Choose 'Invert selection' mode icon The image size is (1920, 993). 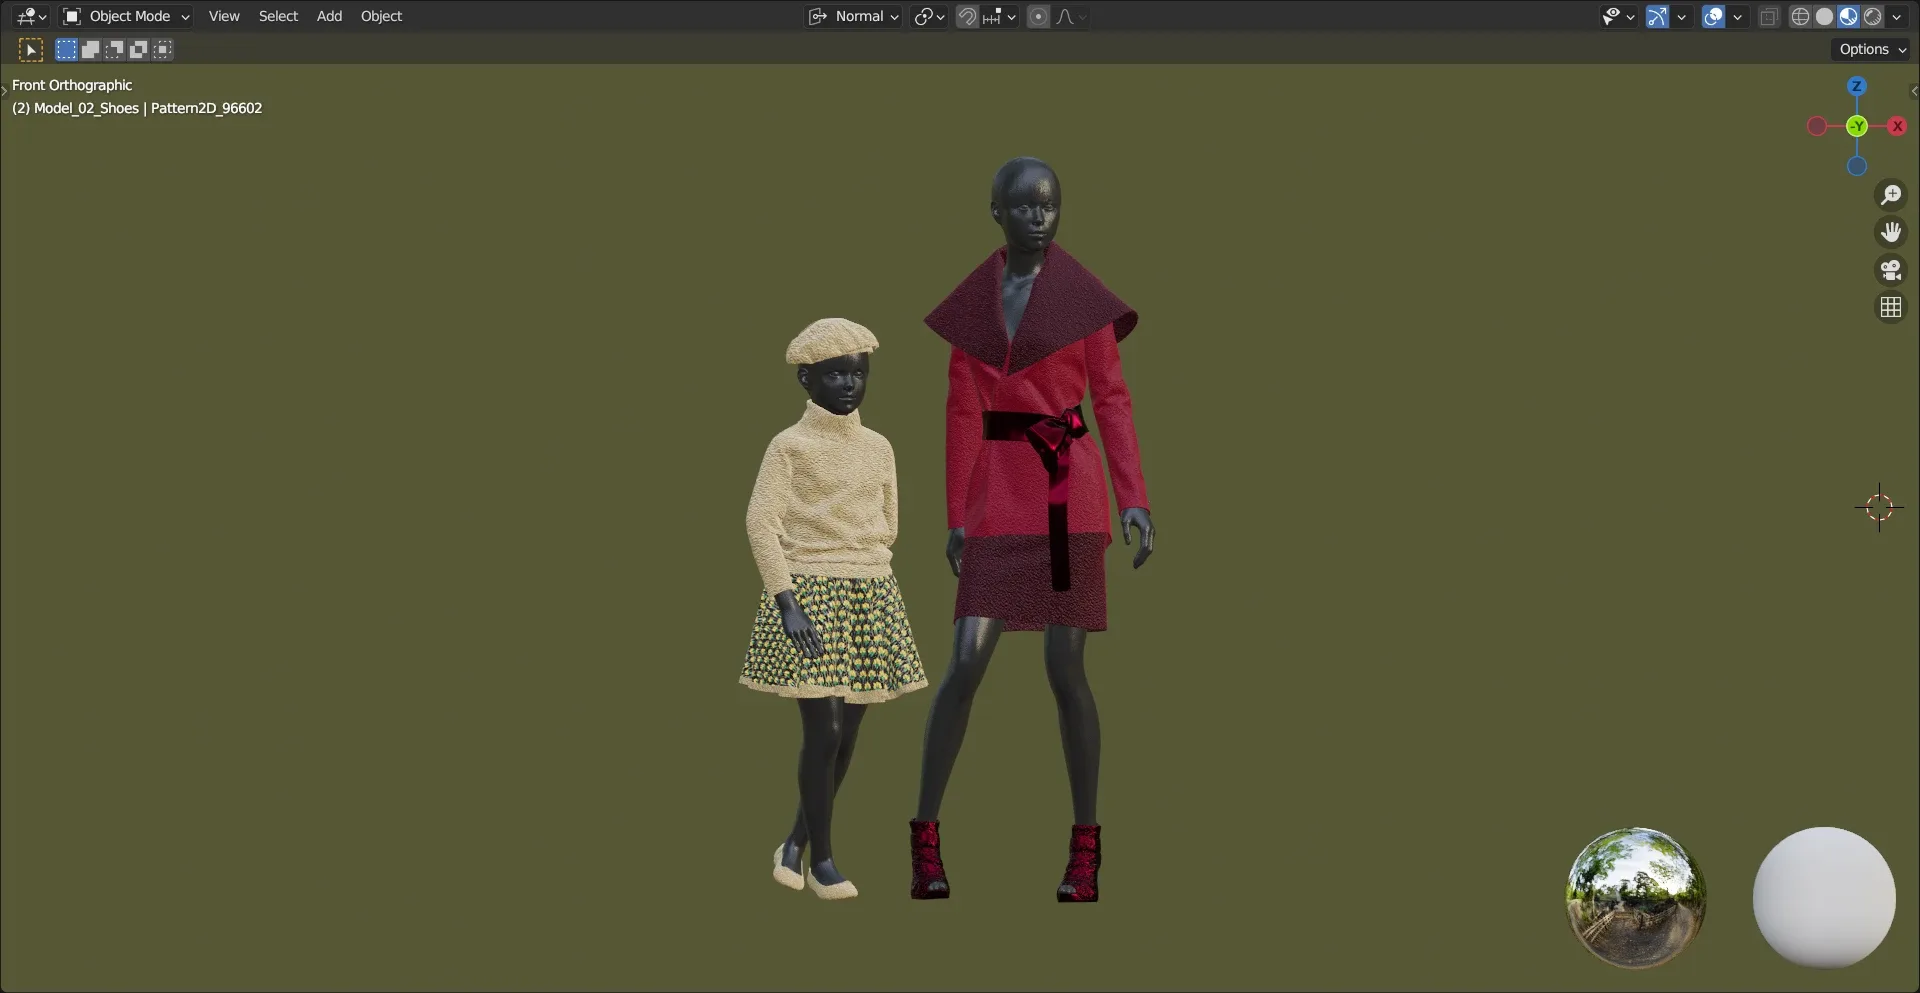coord(138,49)
